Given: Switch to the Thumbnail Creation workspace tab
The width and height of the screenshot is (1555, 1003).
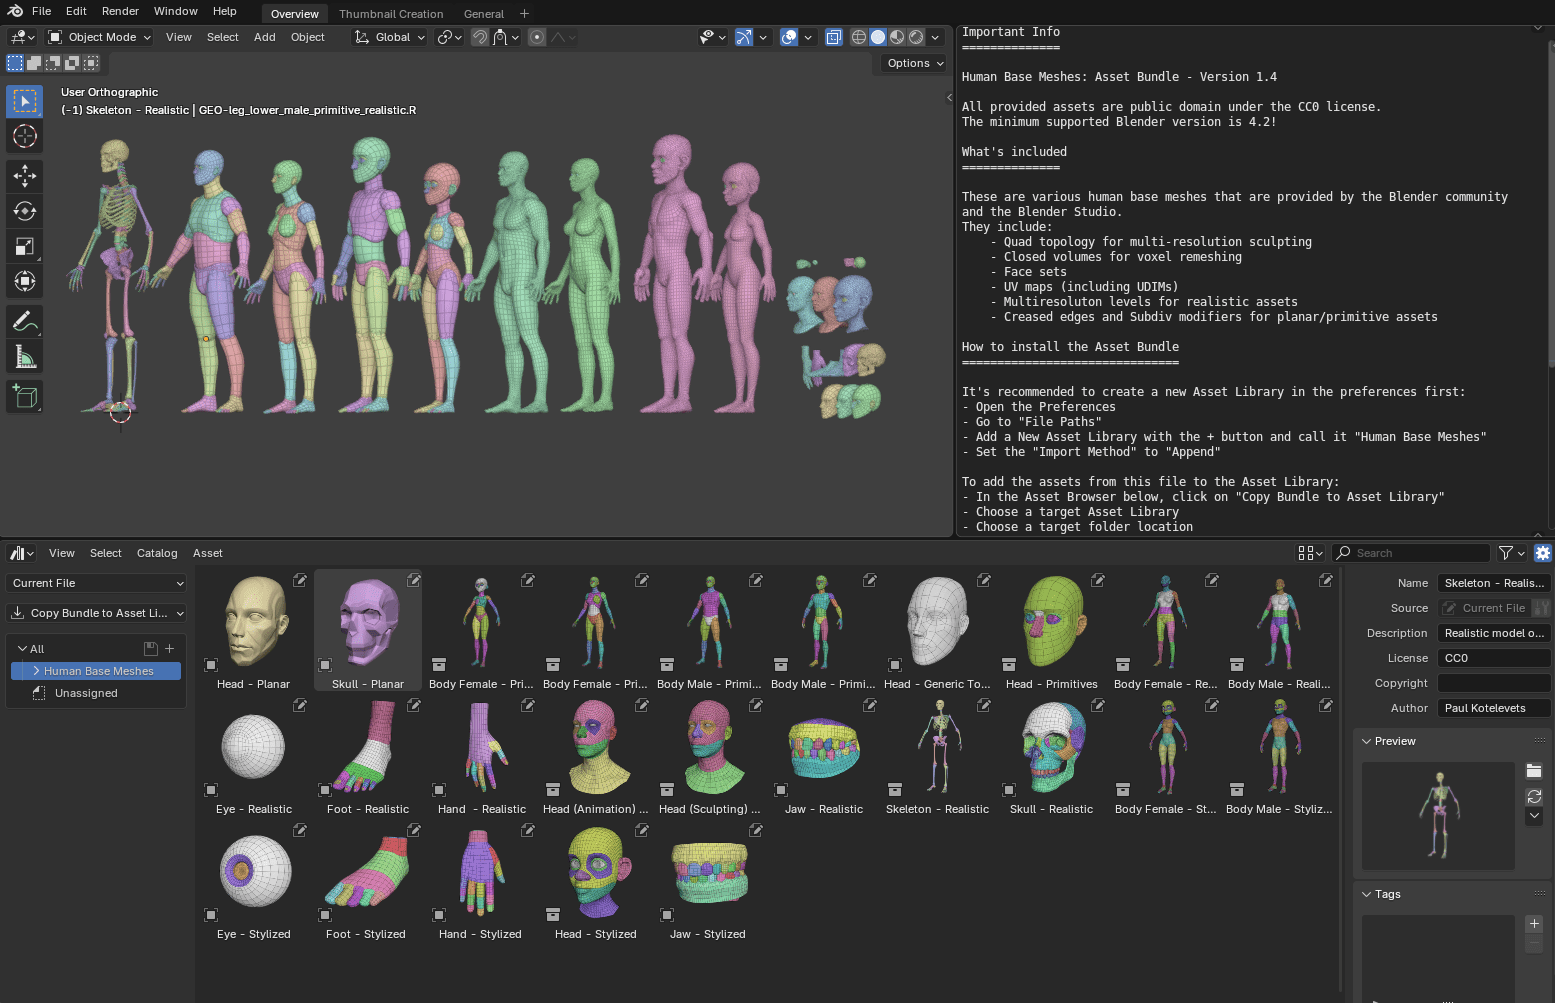Looking at the screenshot, I should click(391, 13).
